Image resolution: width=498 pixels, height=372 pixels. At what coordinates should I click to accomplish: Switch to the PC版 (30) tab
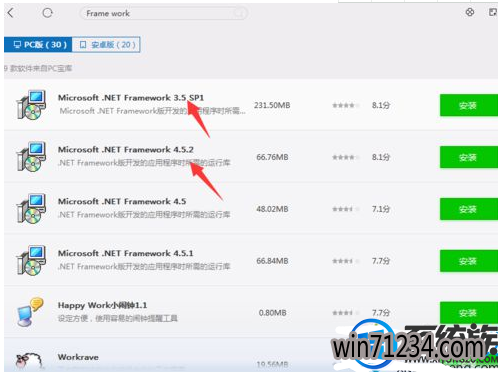click(x=38, y=44)
